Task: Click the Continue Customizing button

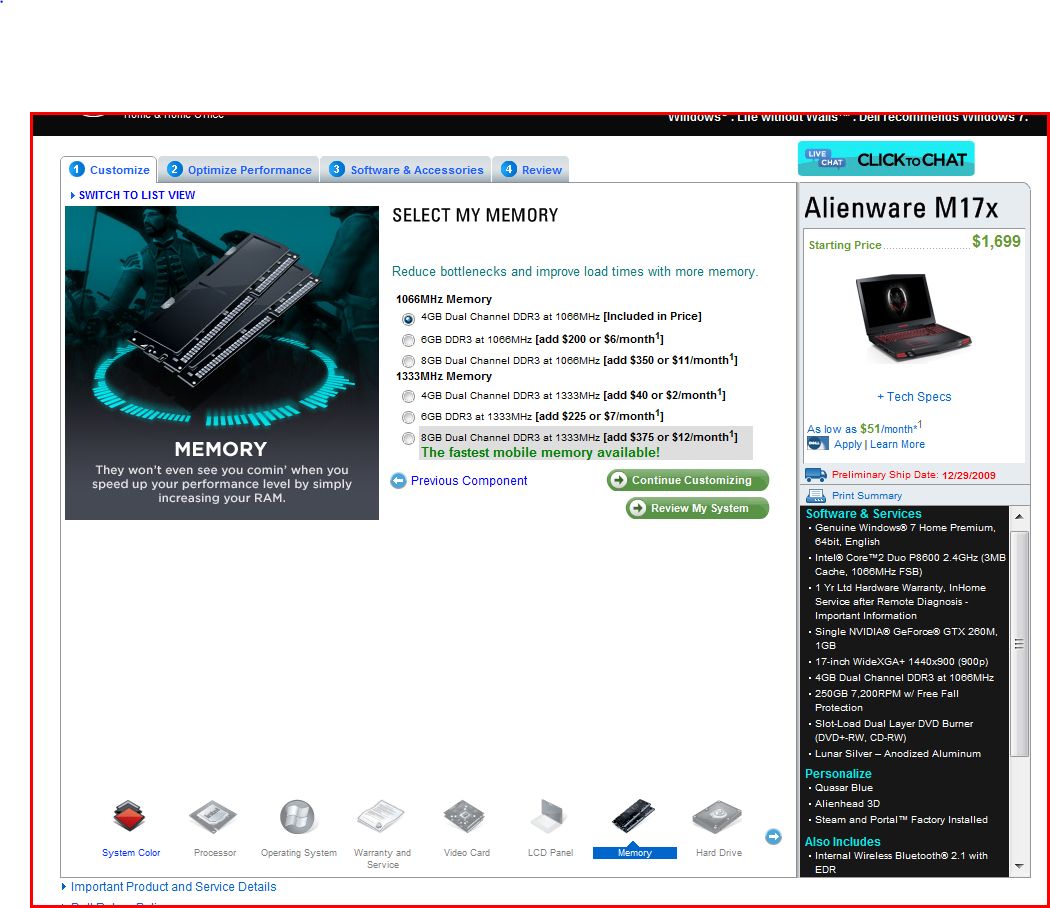Action: [x=688, y=480]
